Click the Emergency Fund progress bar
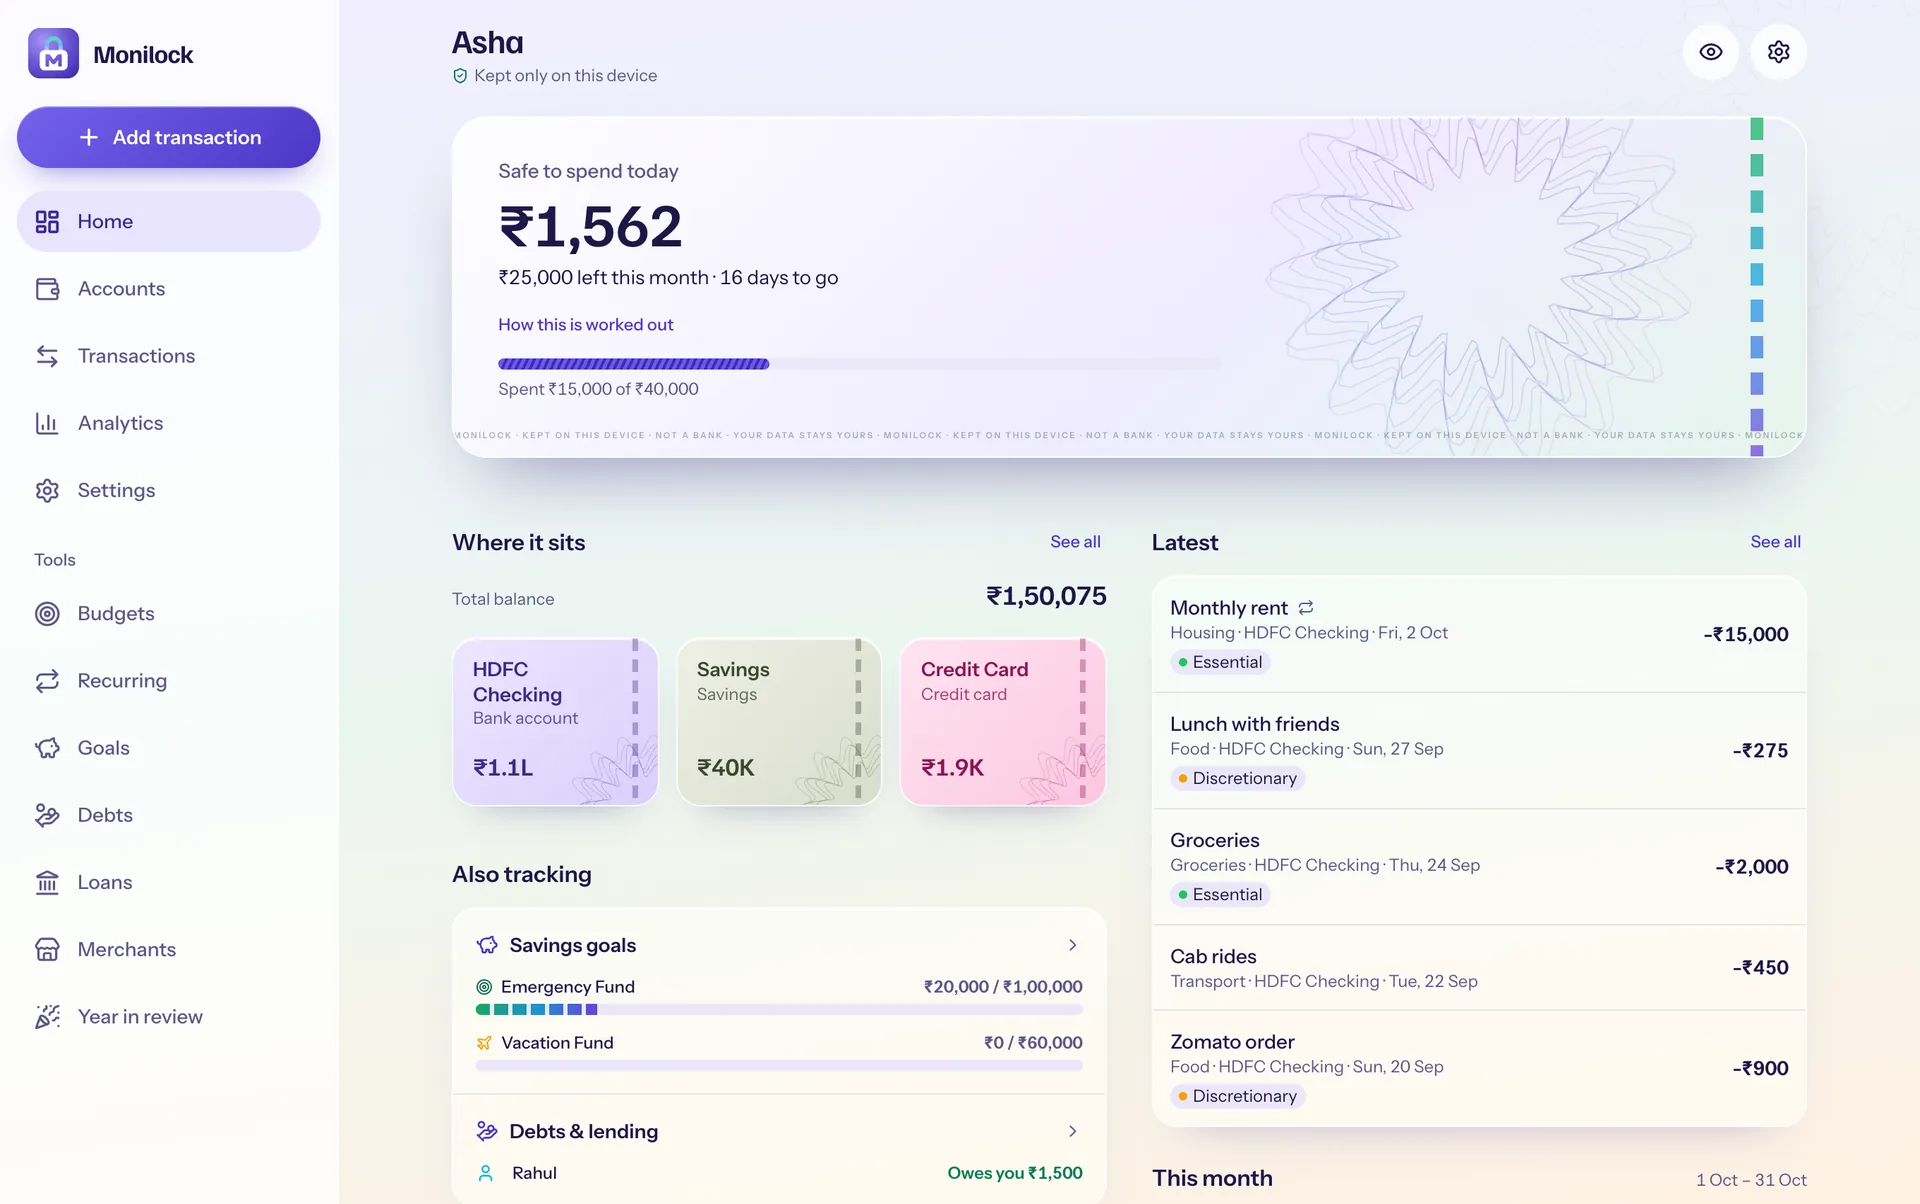Image resolution: width=1920 pixels, height=1204 pixels. [x=779, y=1010]
